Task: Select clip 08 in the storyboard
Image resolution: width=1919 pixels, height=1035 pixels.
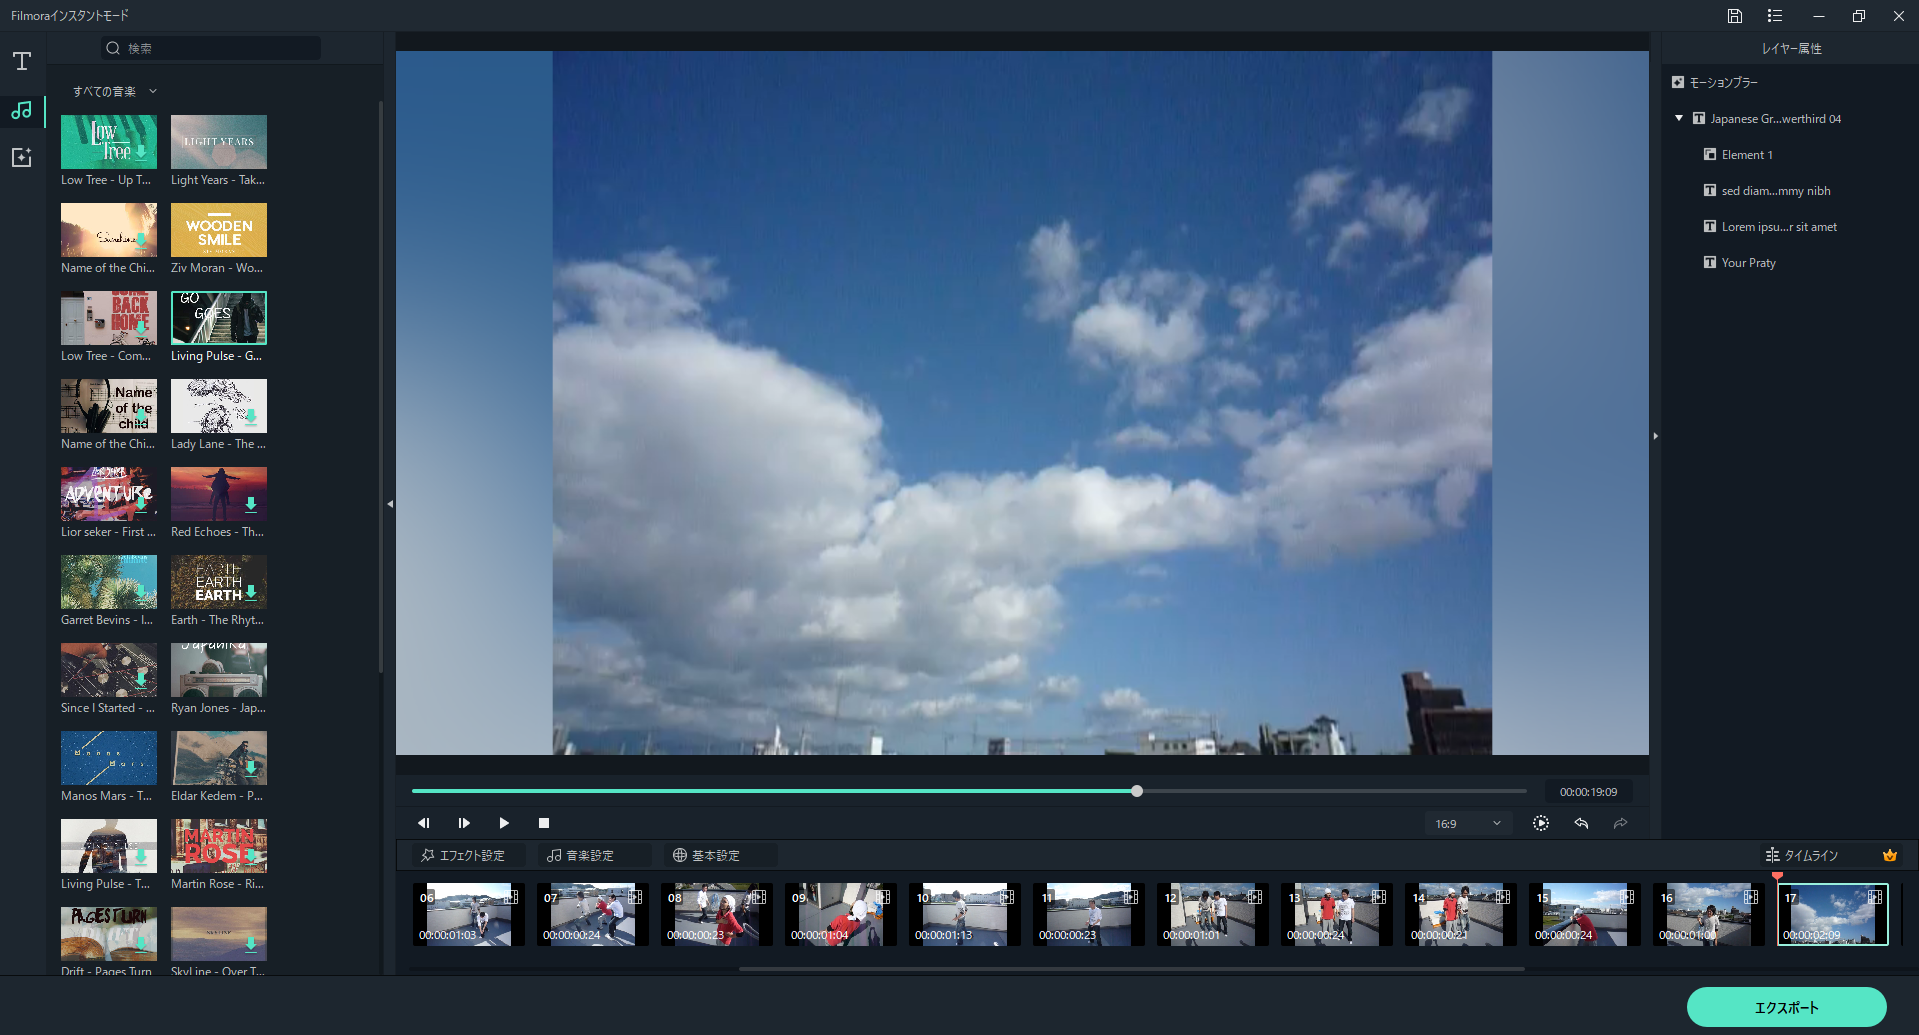Action: 717,914
